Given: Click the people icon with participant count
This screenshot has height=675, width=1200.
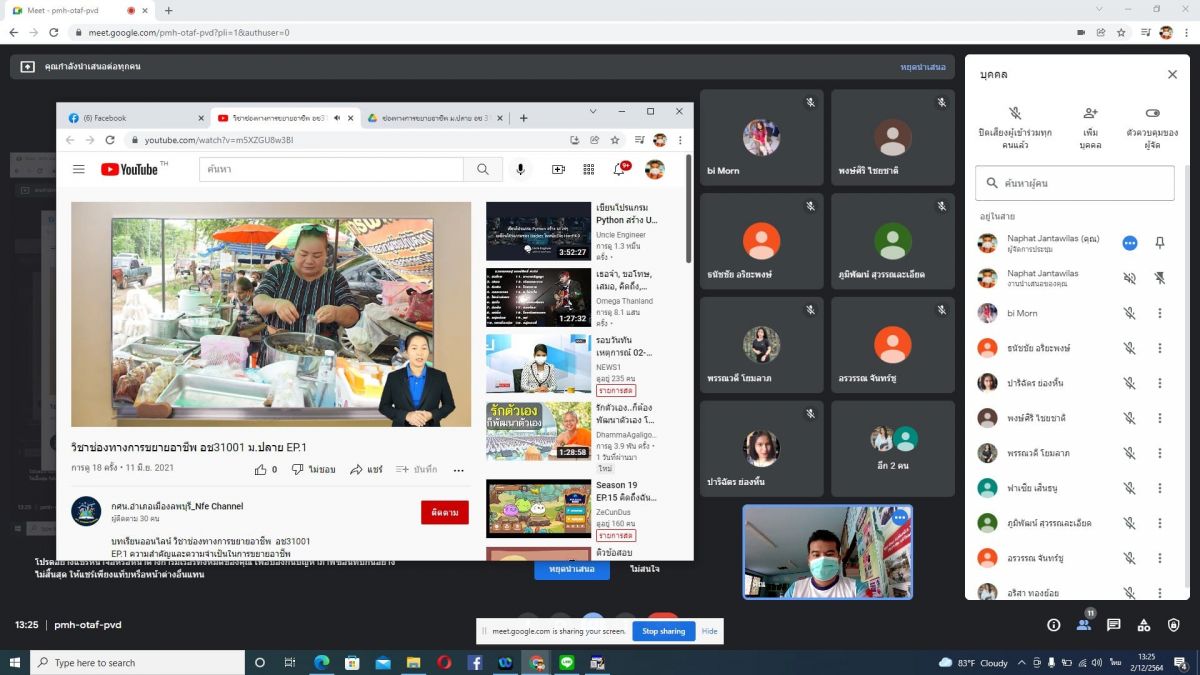Looking at the screenshot, I should (1083, 625).
